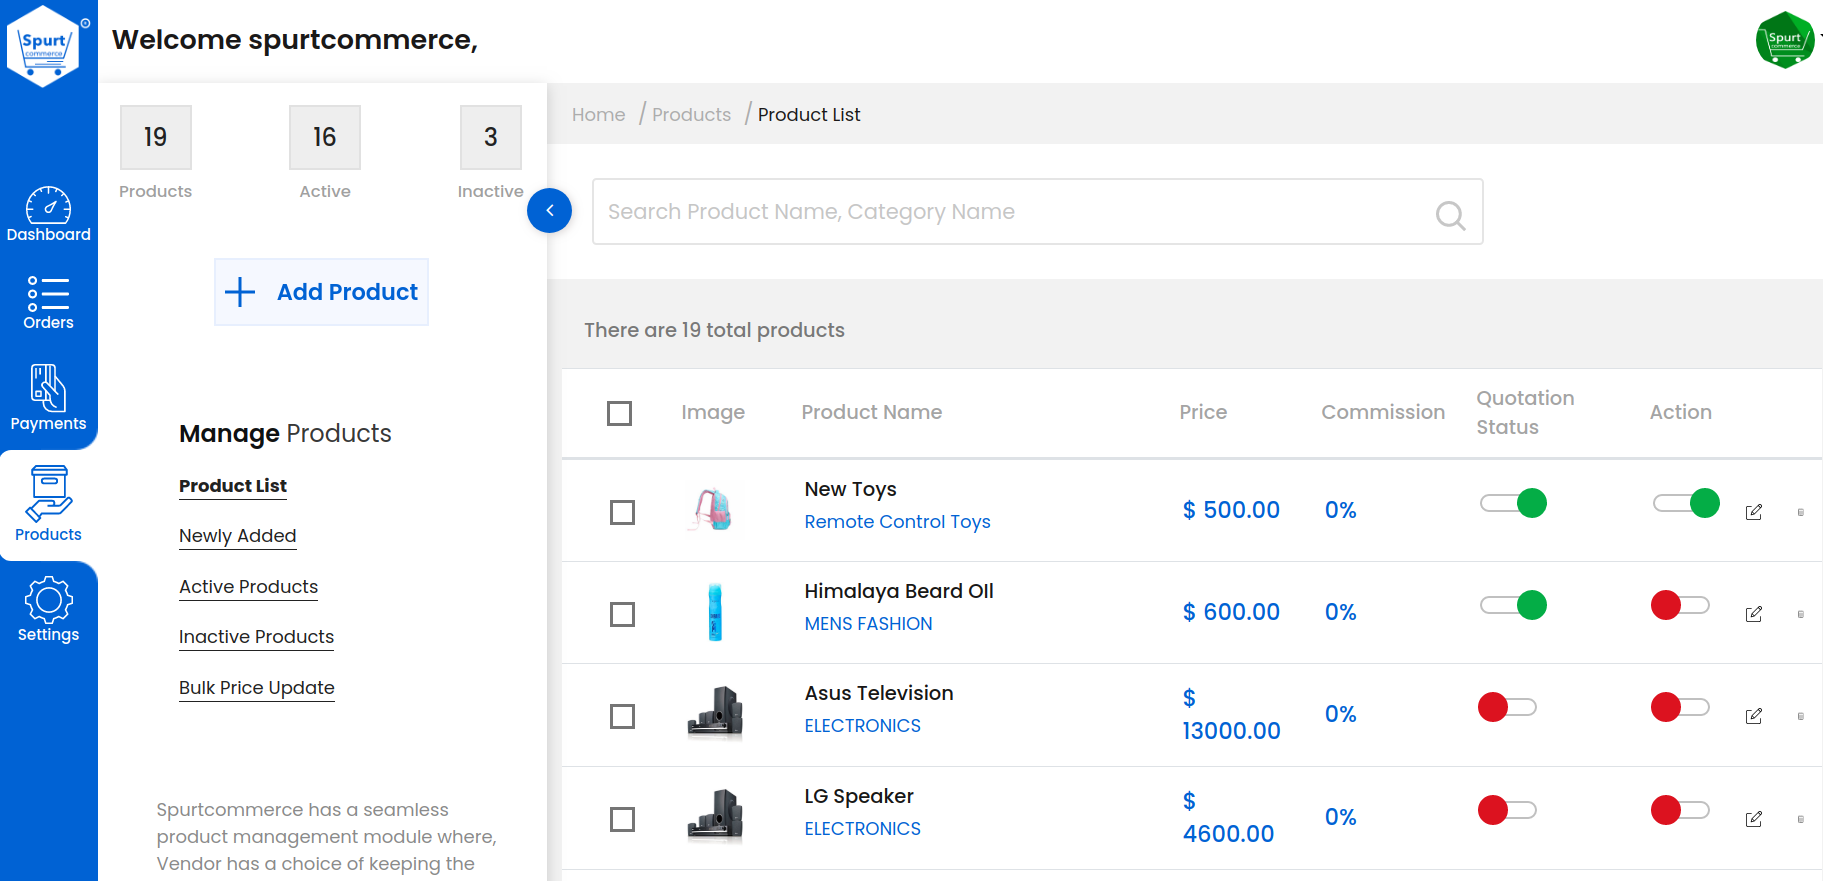Open Active Products list

[249, 587]
